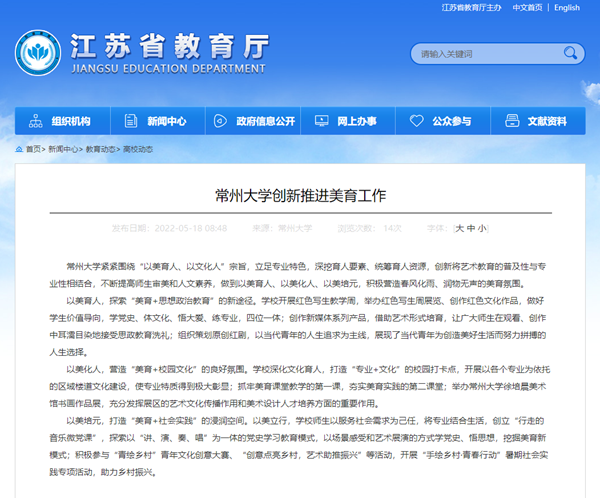Screen dimensions: 600x498
Task: Go to 新闻中心 in the breadcrumb
Action: point(64,149)
